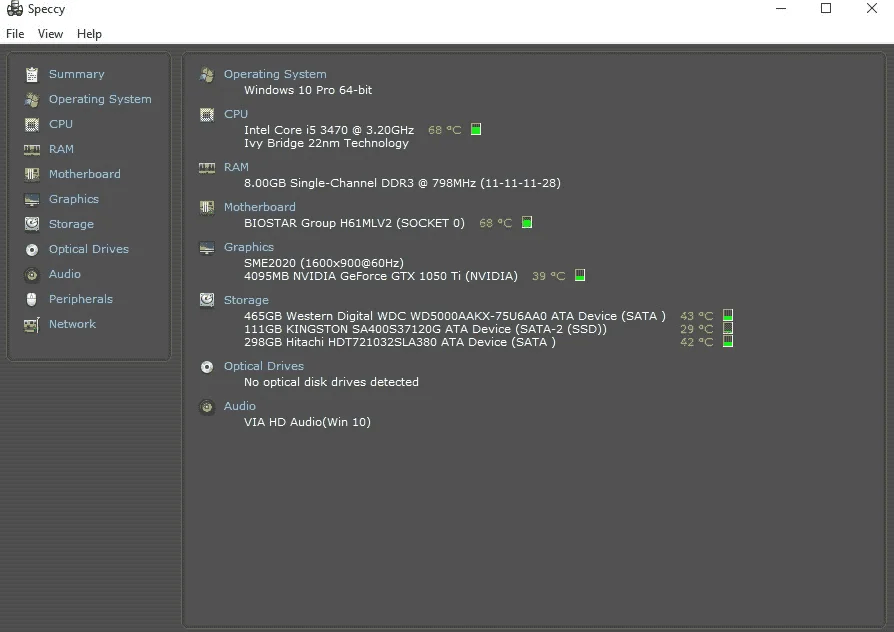Select Peripherals in the sidebar
The width and height of the screenshot is (894, 632).
81,299
